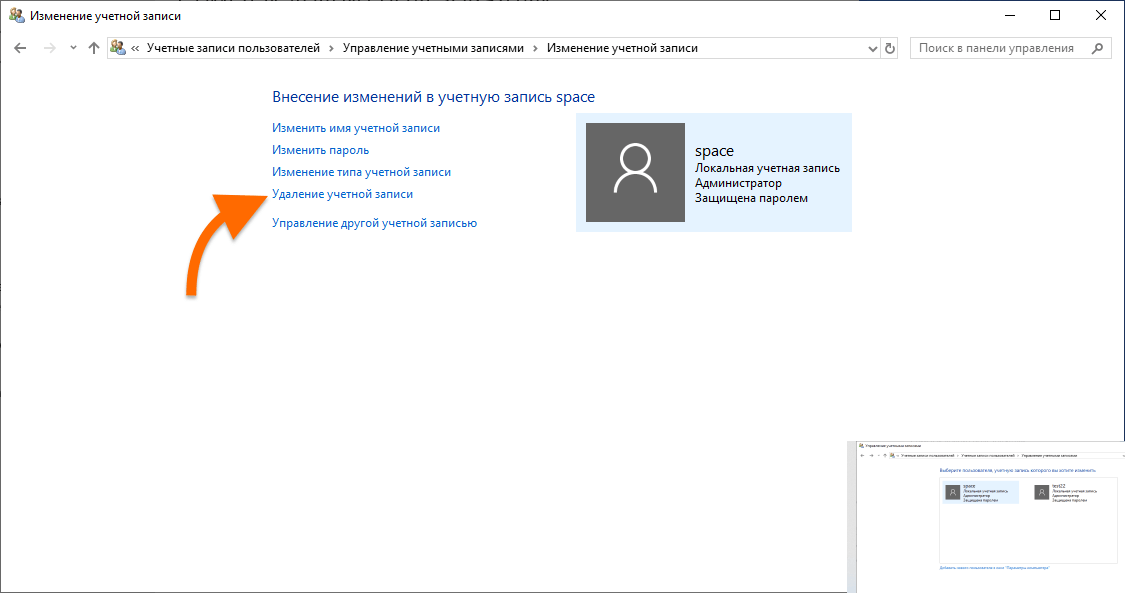This screenshot has width=1125, height=593.
Task: Refresh the control panel page
Action: pos(890,49)
